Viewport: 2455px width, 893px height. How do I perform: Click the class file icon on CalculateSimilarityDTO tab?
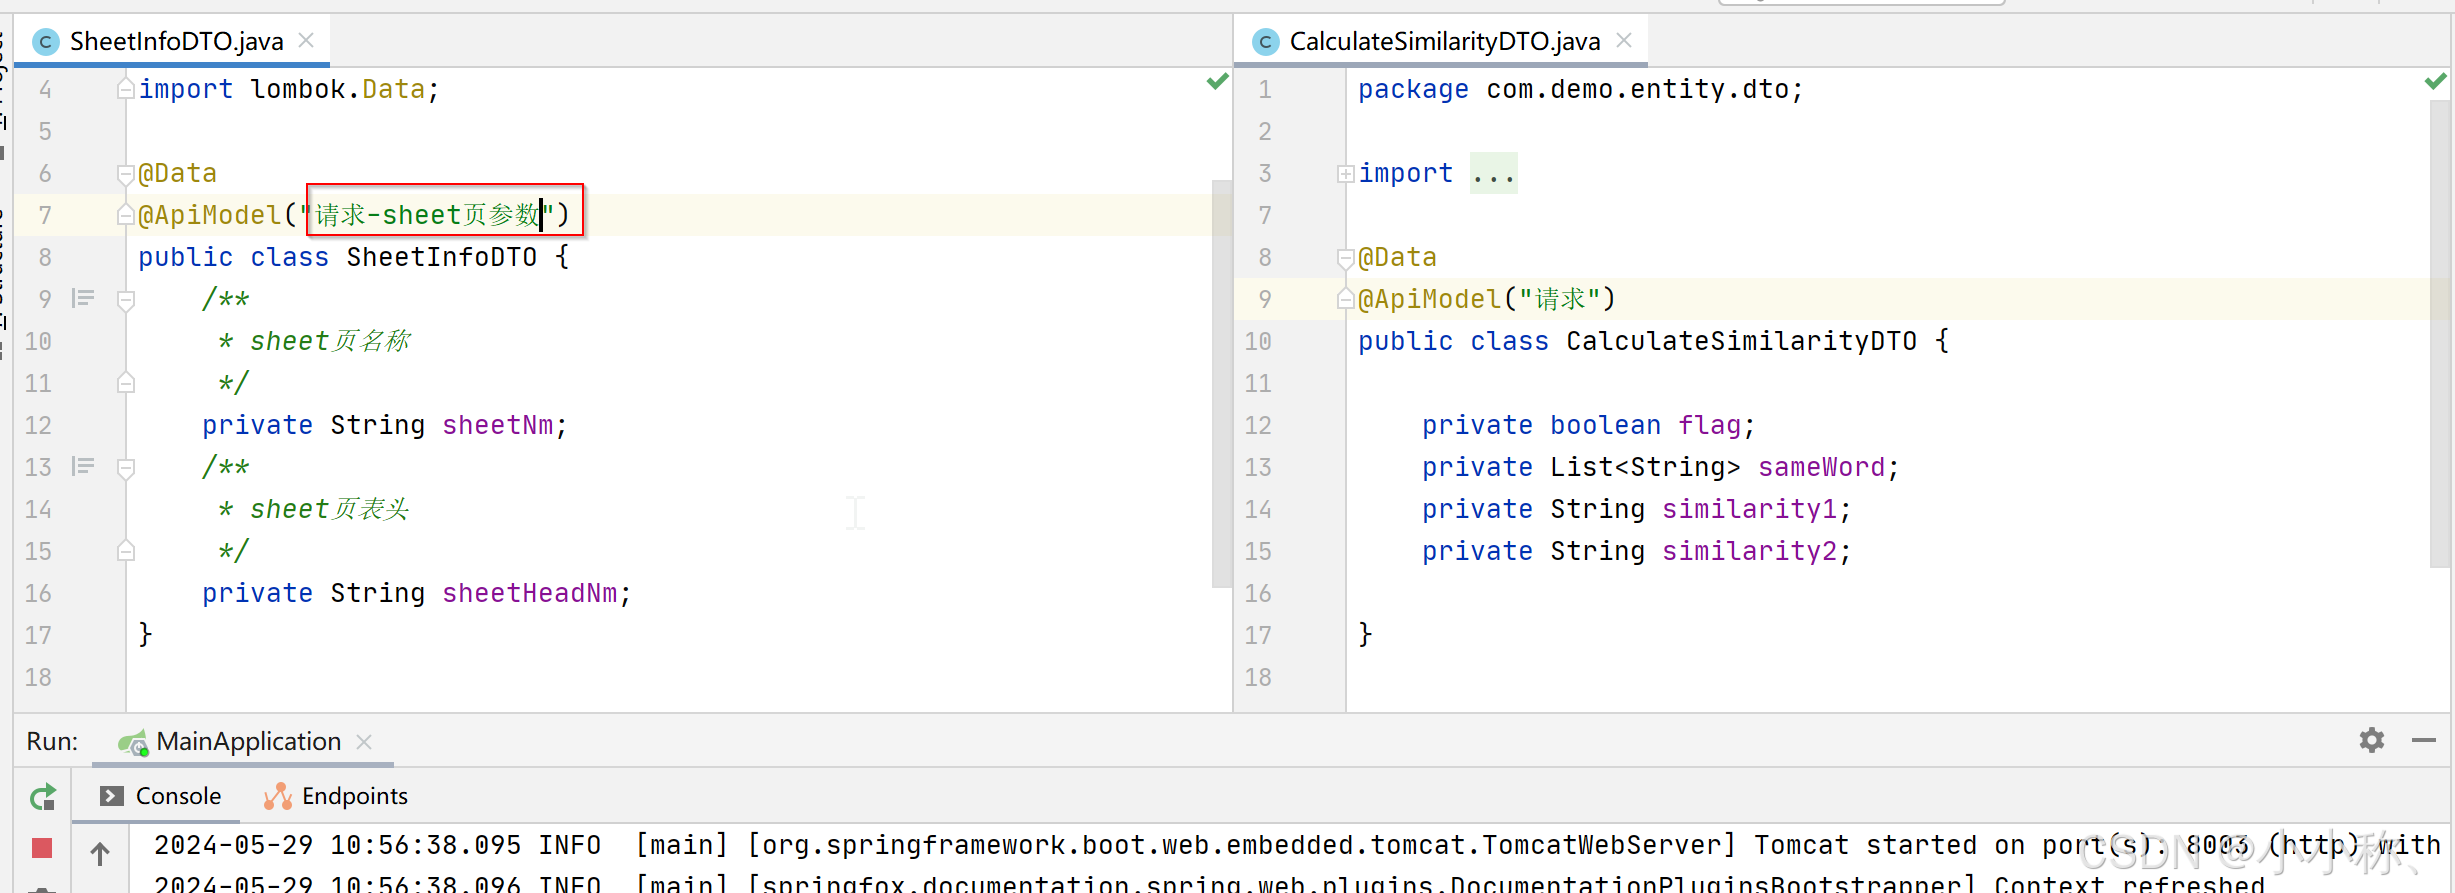coord(1266,42)
